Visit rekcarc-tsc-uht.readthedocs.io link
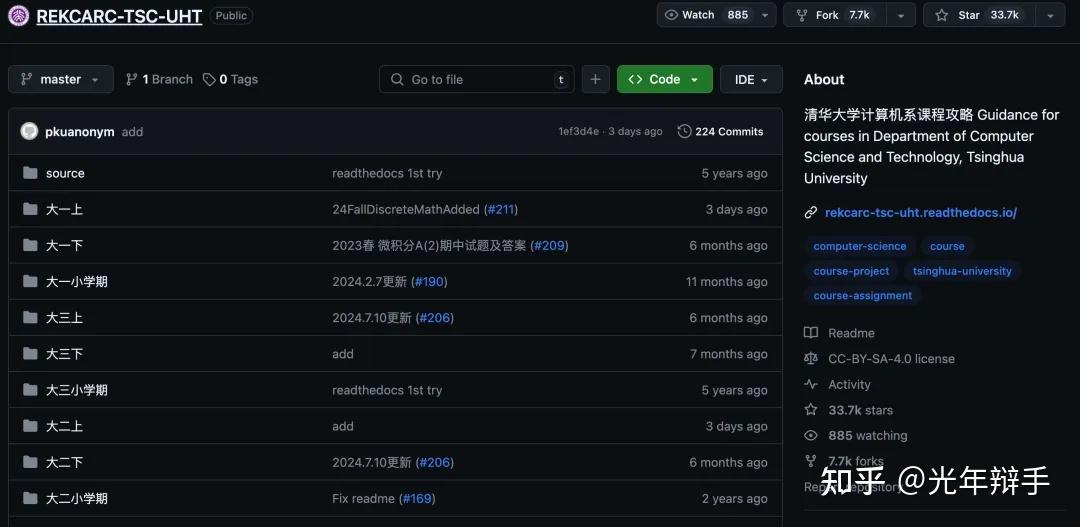Image resolution: width=1080 pixels, height=527 pixels. (921, 212)
